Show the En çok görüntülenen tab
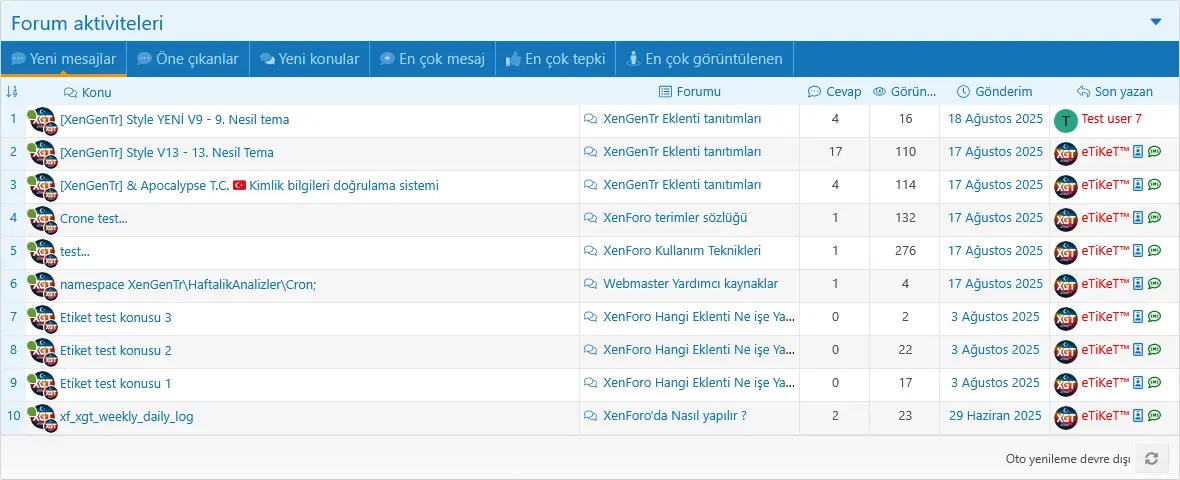The image size is (1180, 480). tap(705, 59)
